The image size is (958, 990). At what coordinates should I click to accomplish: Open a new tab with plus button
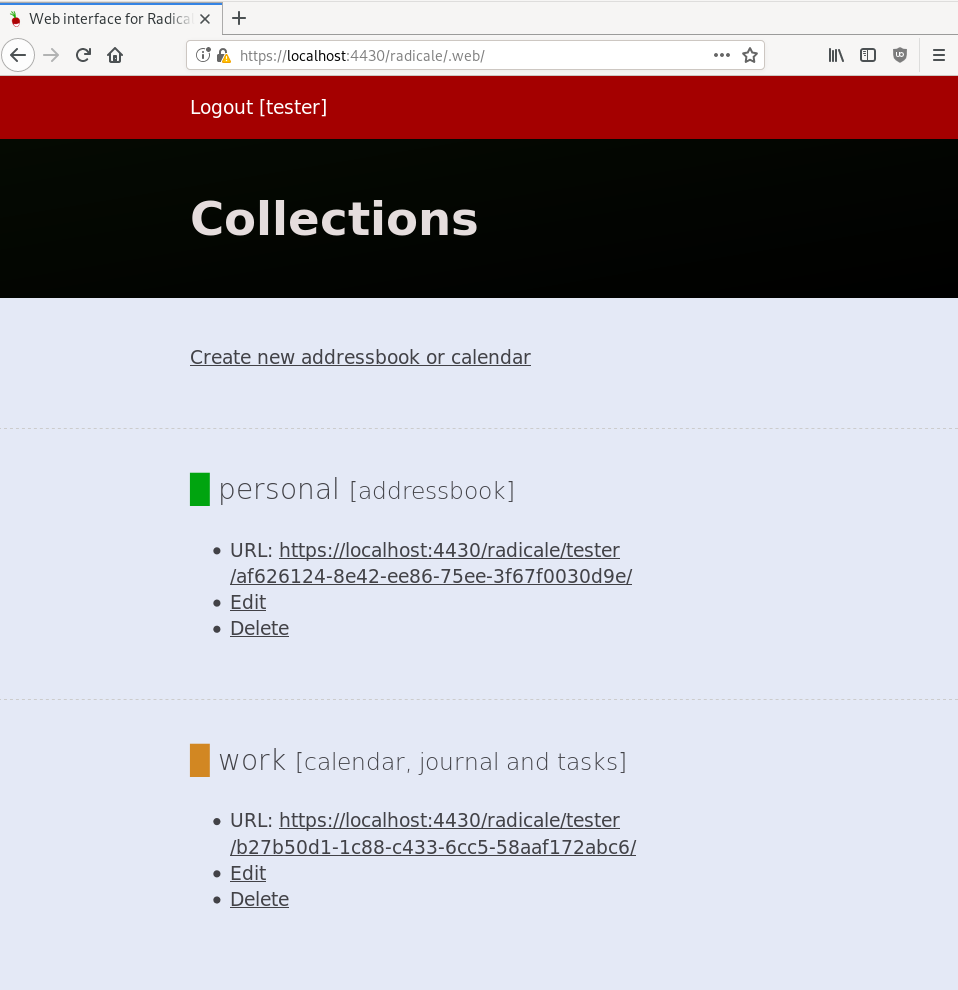coord(239,18)
